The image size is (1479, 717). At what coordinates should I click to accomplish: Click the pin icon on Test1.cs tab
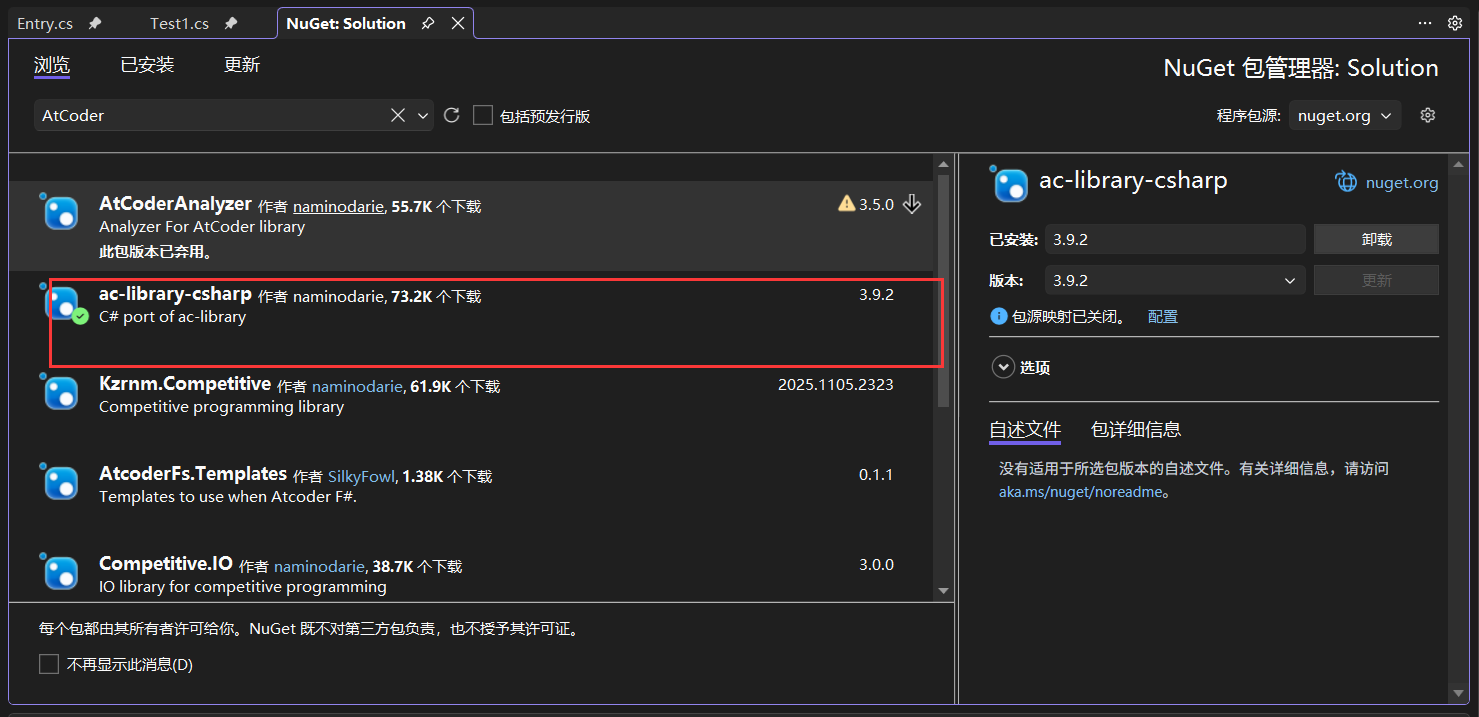coord(231,23)
